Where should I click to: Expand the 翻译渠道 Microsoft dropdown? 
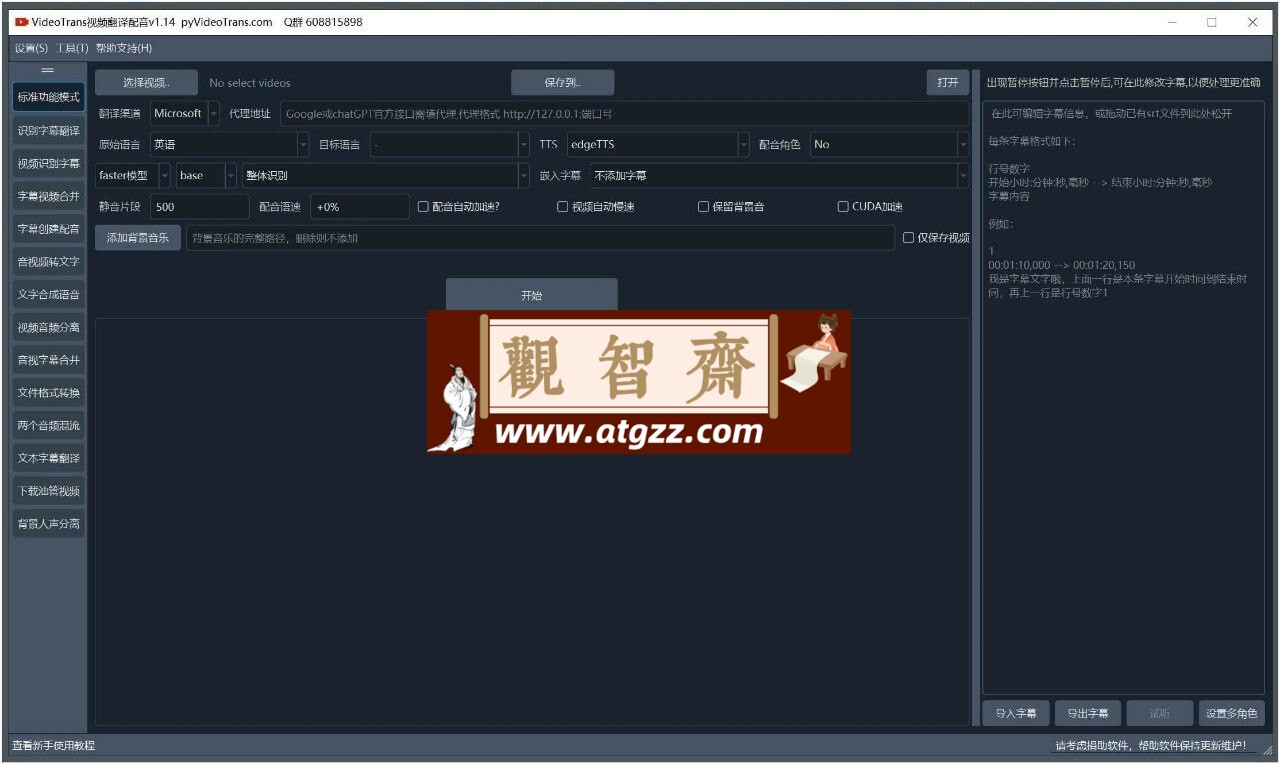tap(185, 113)
